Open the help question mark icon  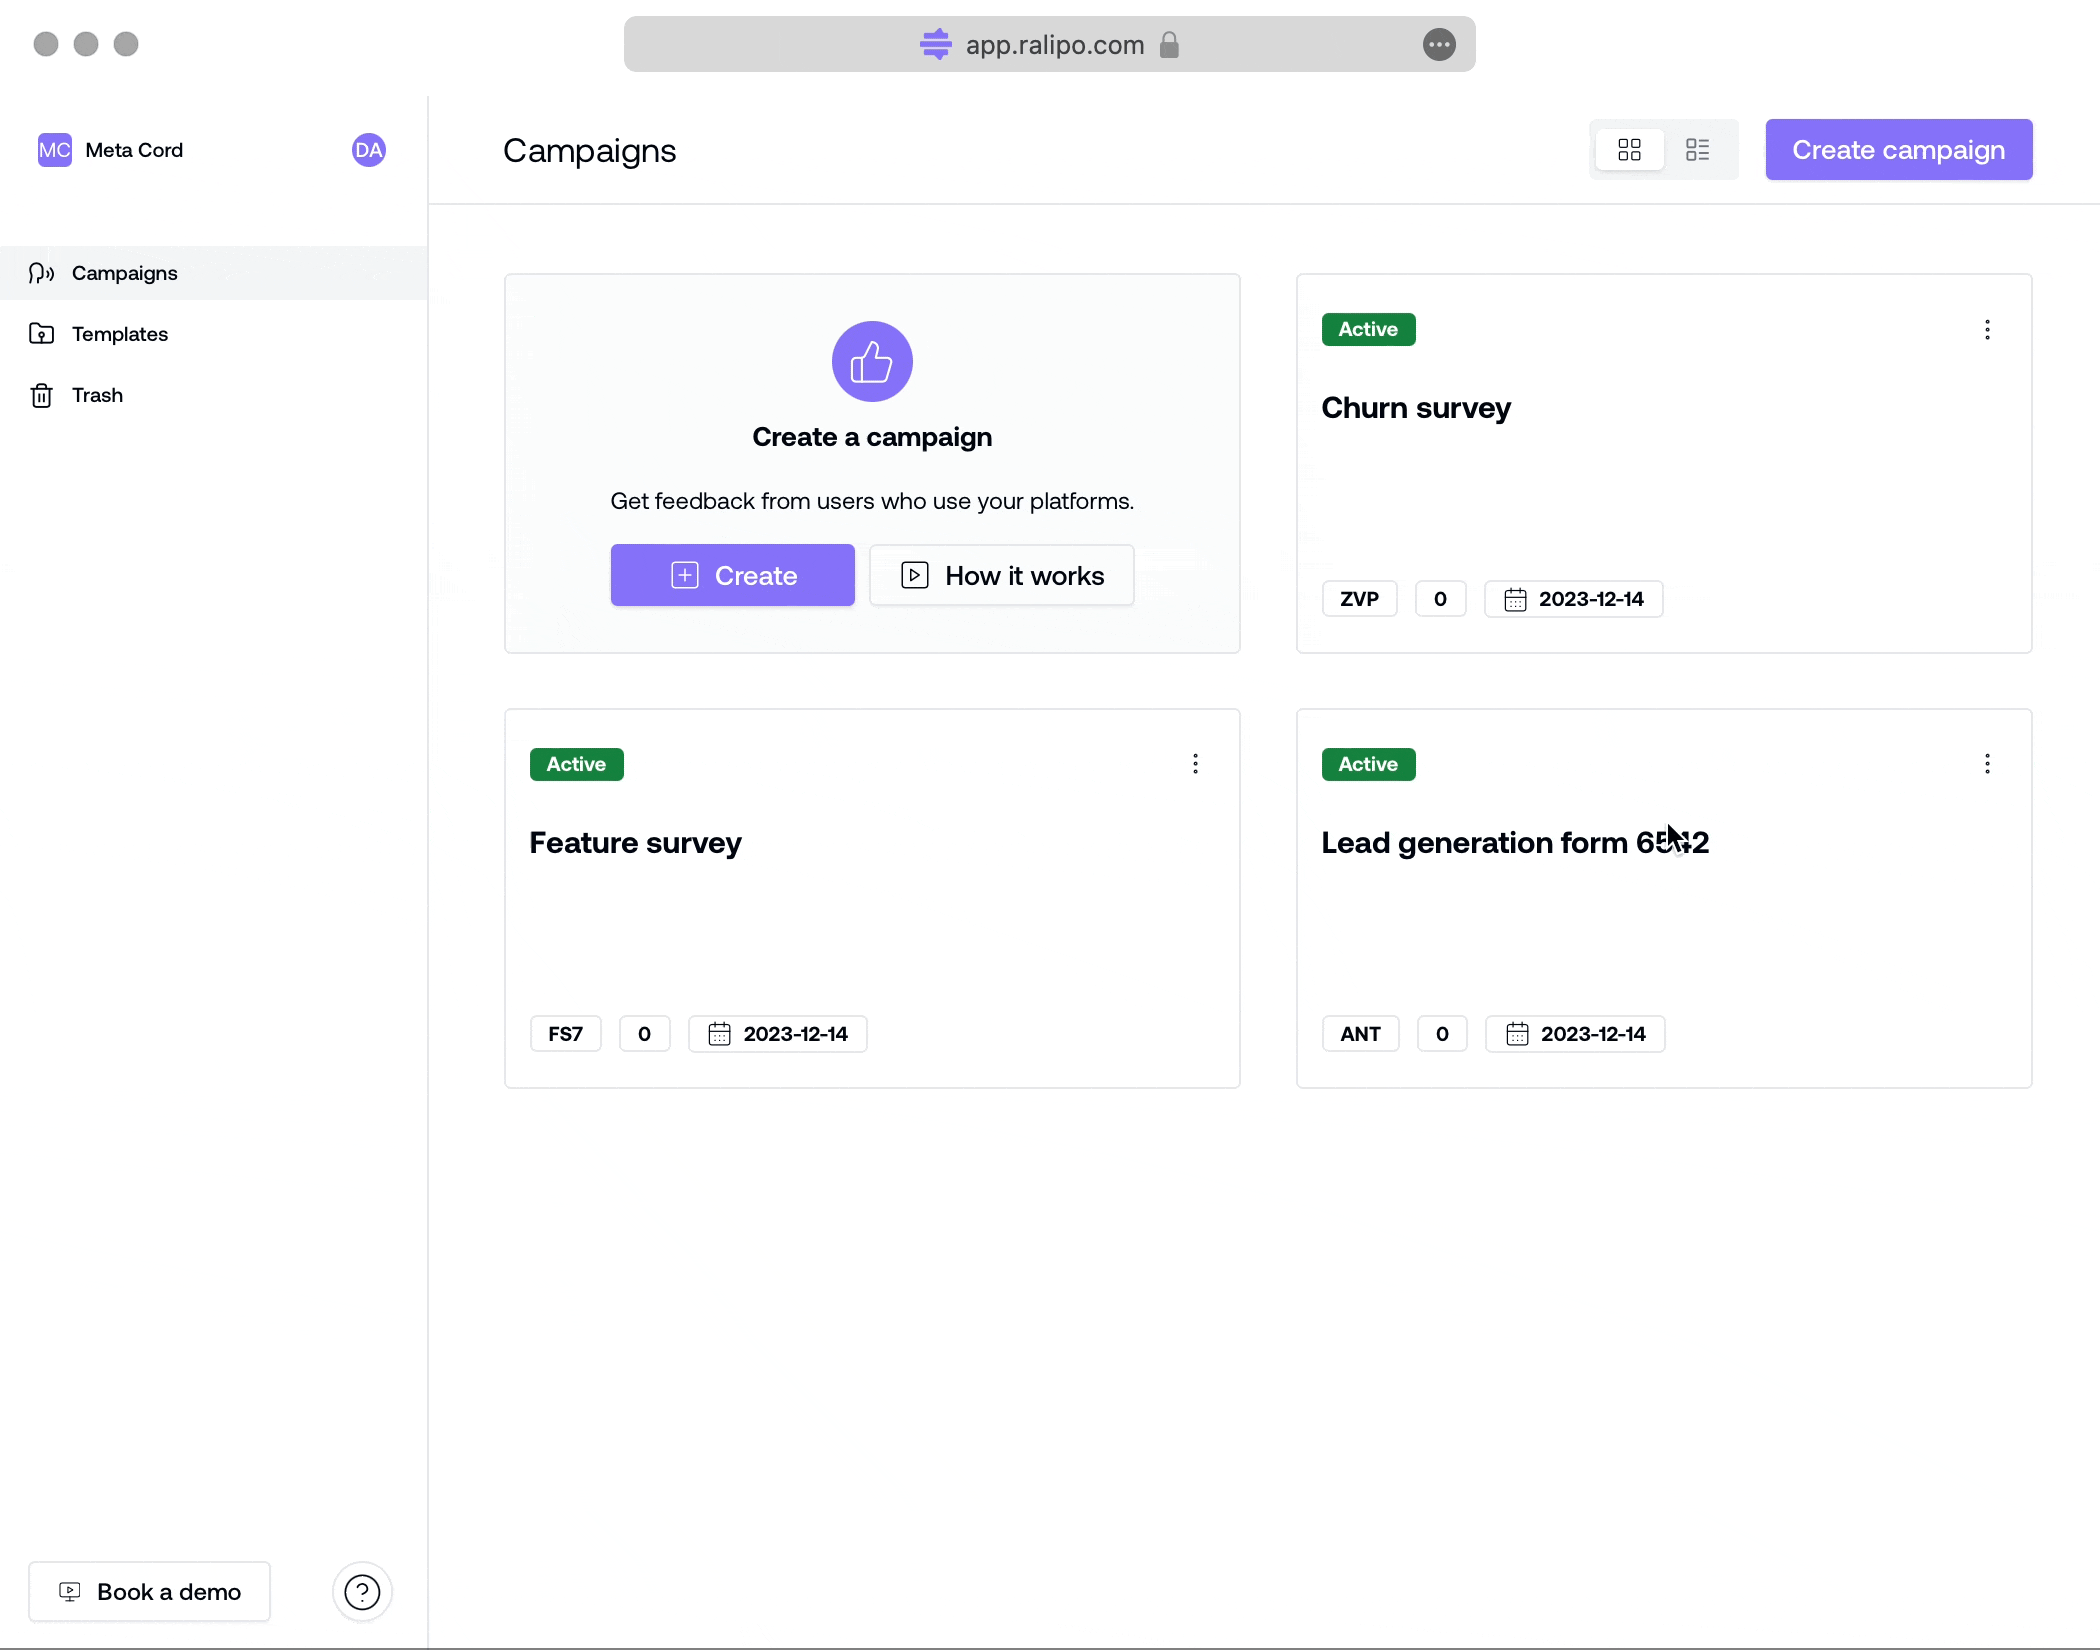tap(362, 1591)
